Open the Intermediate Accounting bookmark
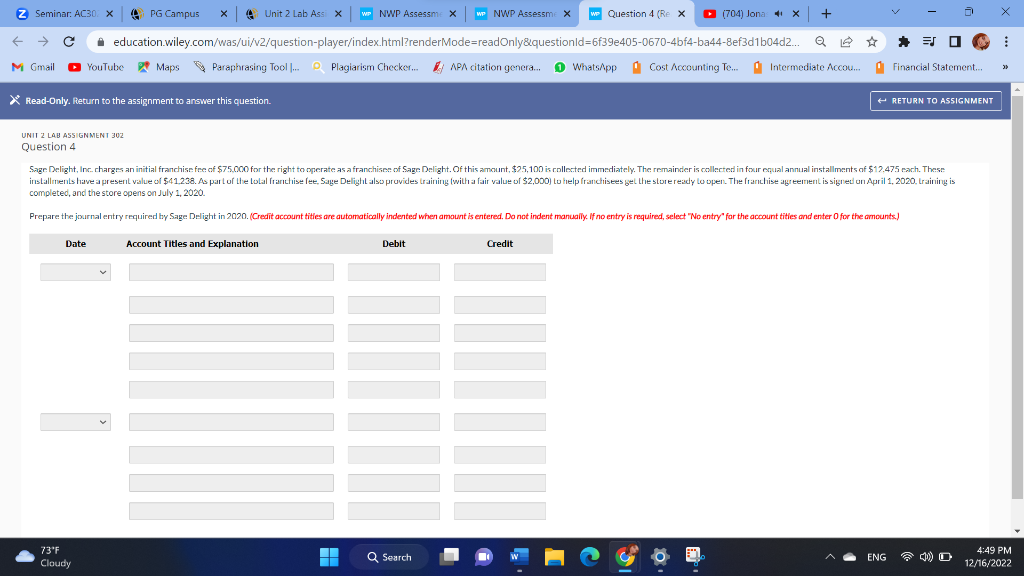 coord(807,67)
